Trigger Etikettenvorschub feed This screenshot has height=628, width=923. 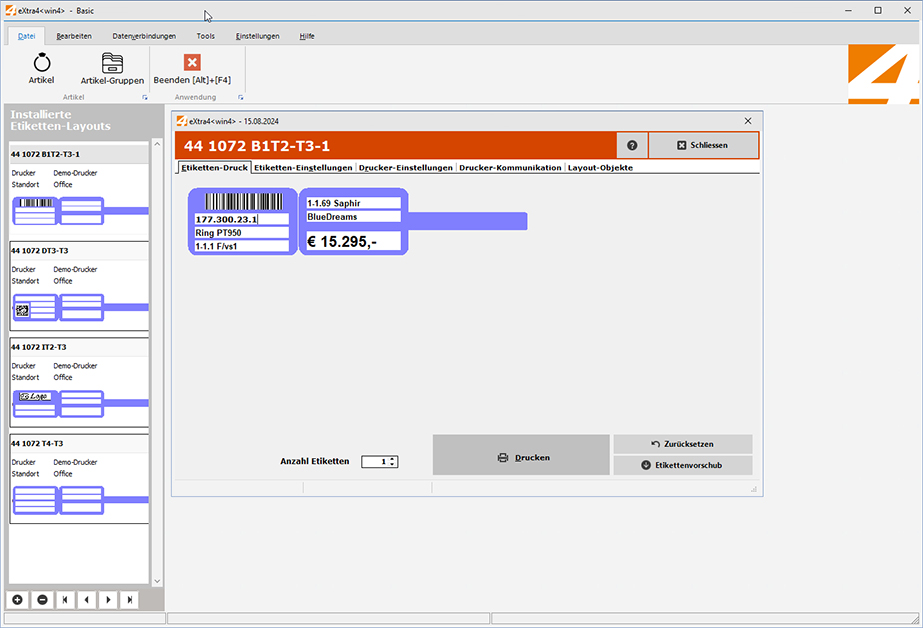(683, 464)
